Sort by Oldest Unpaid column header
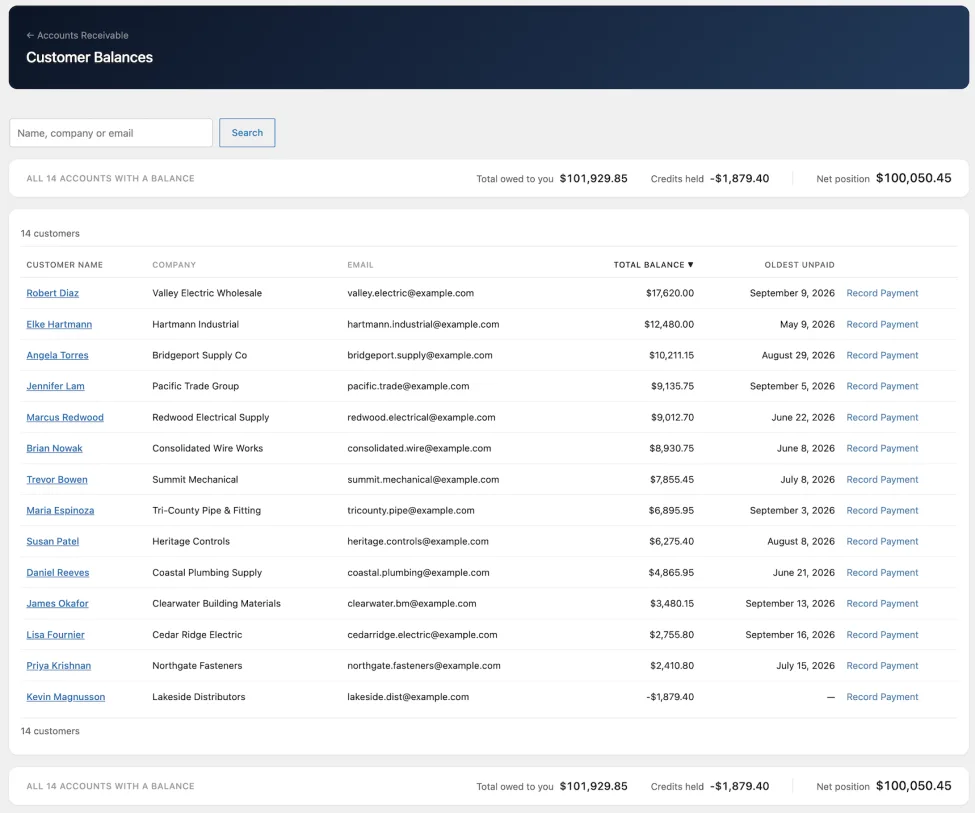 (x=799, y=265)
